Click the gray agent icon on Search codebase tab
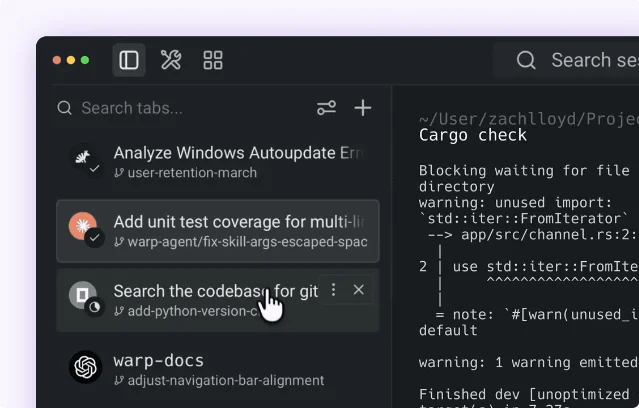Screen dimensions: 639x408 [x=83, y=294]
